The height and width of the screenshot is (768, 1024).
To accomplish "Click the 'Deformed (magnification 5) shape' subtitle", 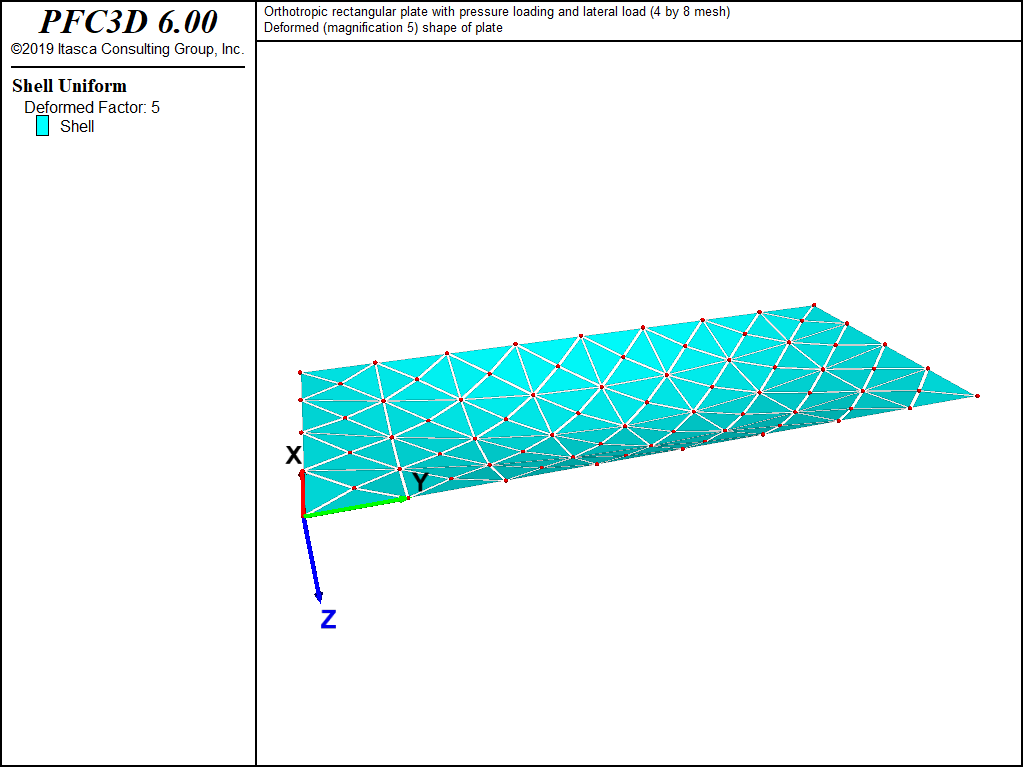I will point(383,28).
